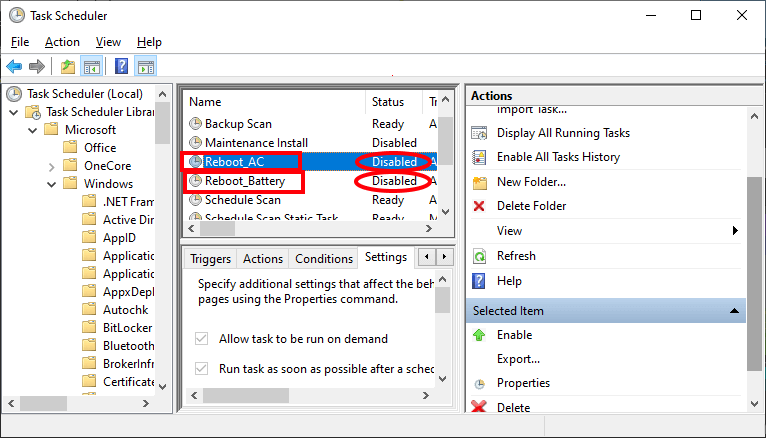The width and height of the screenshot is (766, 438).
Task: Collapse the Microsoft tree node
Action: [33, 130]
